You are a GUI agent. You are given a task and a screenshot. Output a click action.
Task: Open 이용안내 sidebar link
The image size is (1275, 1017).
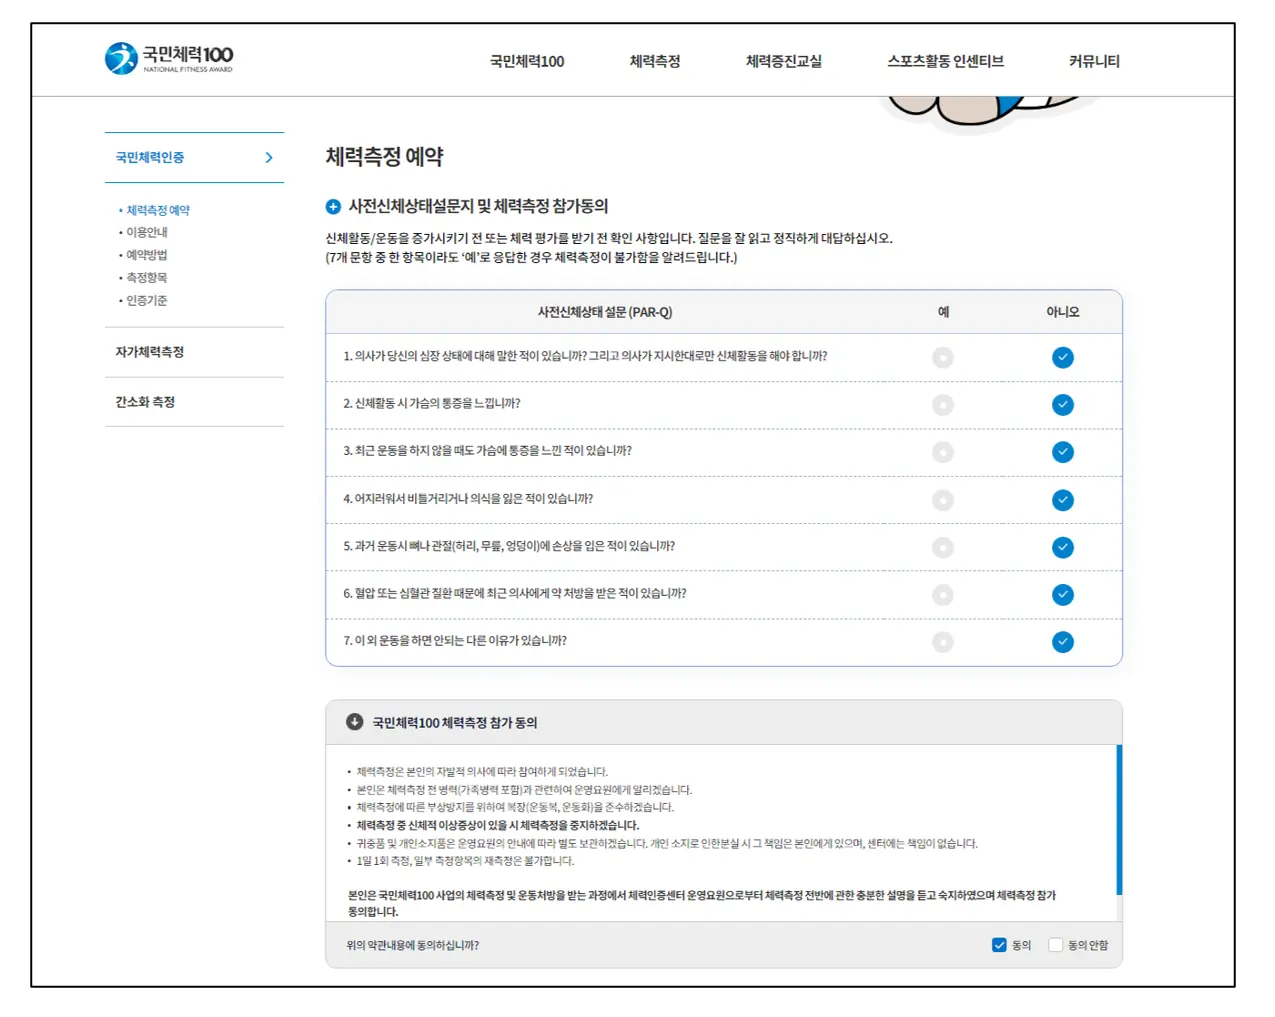point(147,232)
